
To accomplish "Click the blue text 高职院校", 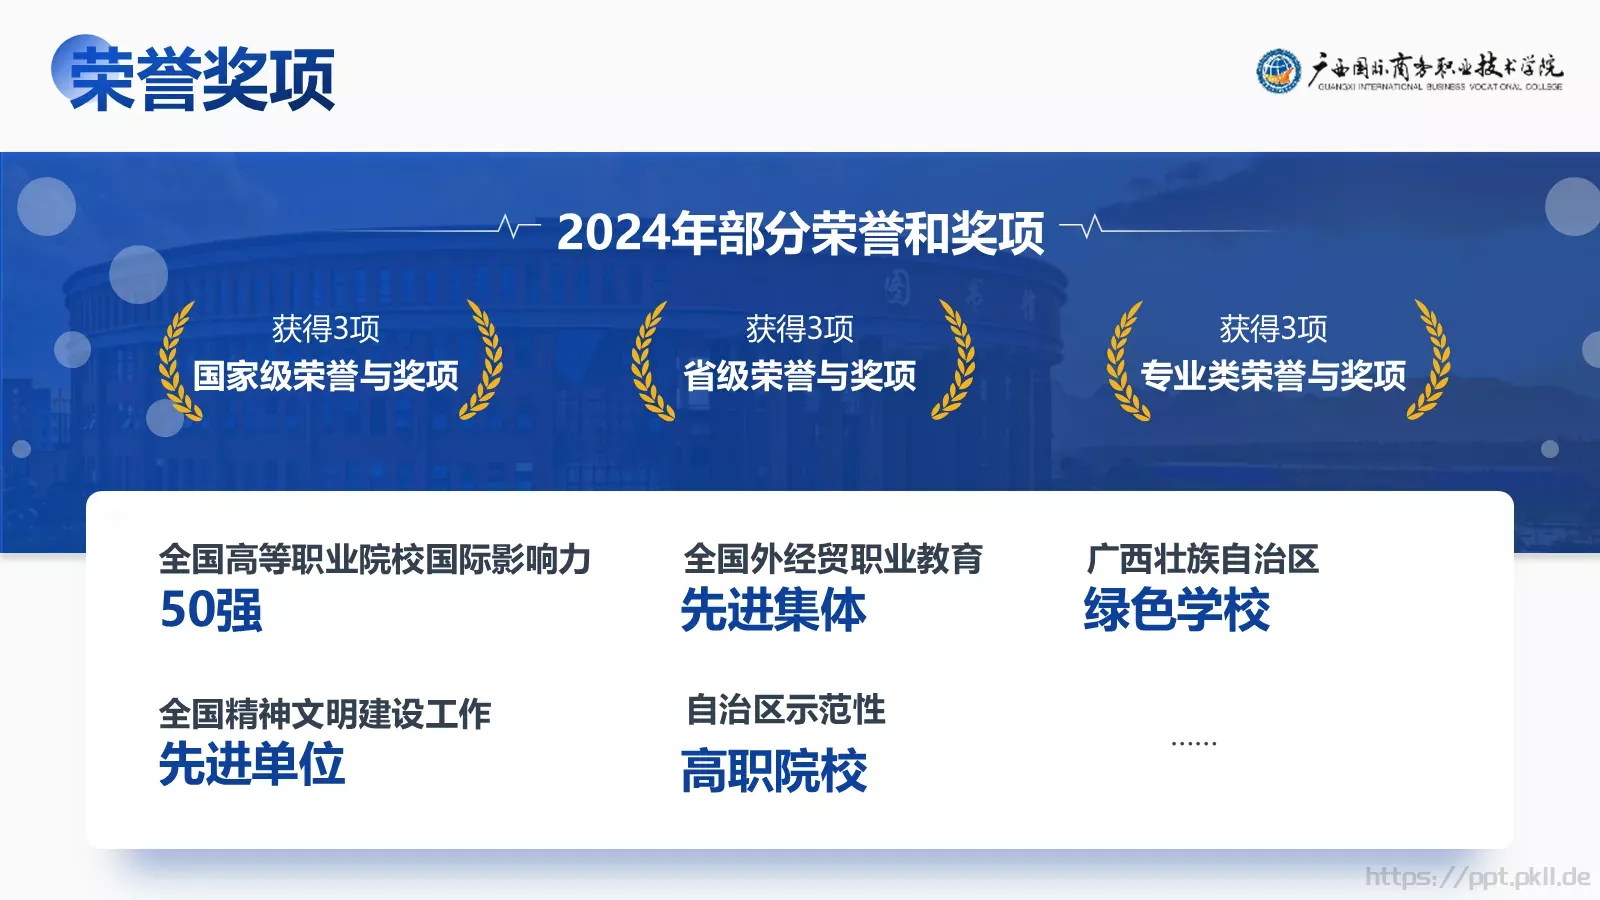I will click(774, 772).
